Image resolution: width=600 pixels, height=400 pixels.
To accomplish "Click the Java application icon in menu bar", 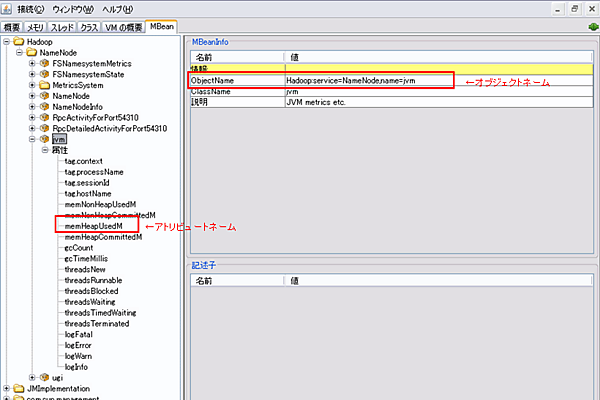I will click(x=7, y=8).
